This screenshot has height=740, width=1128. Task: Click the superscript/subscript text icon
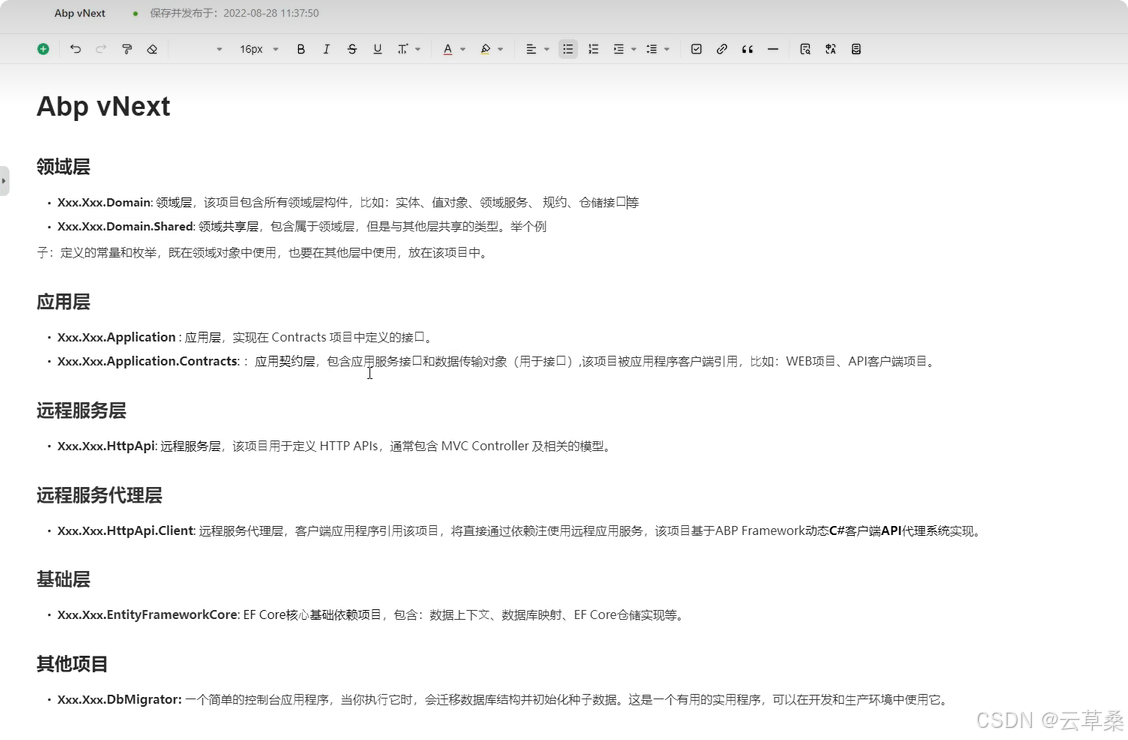[403, 49]
